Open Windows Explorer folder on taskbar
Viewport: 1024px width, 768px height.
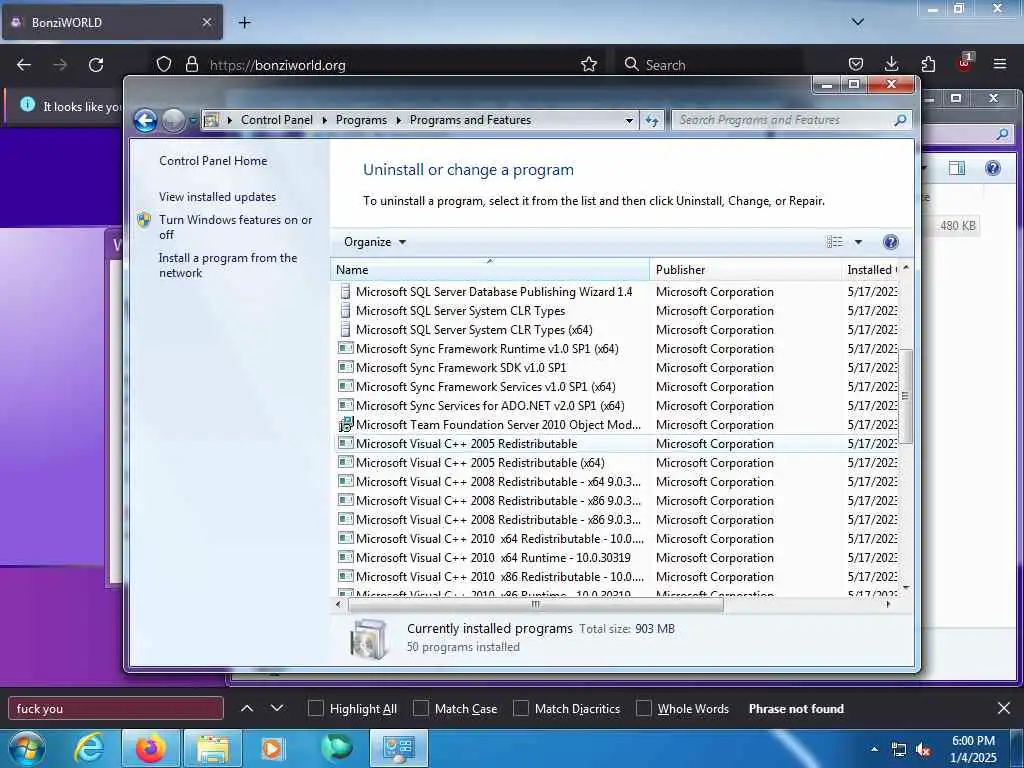(213, 749)
